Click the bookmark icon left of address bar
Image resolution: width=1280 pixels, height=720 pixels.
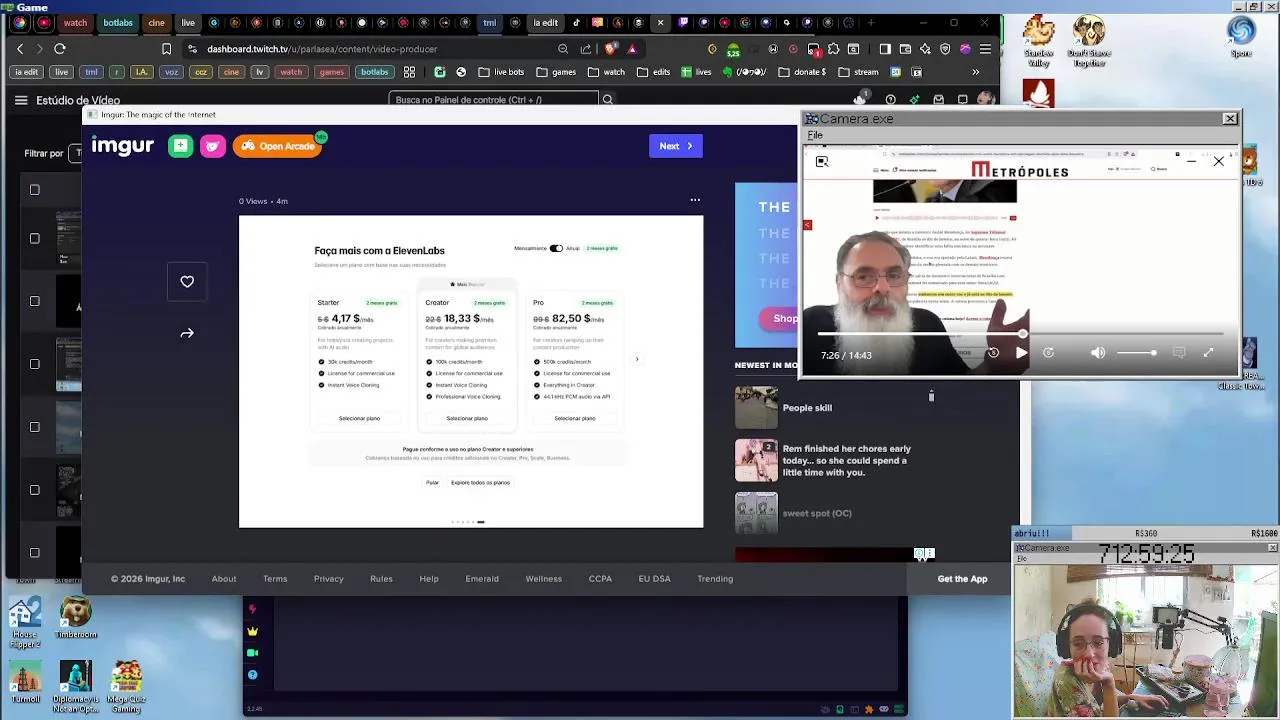[x=166, y=49]
